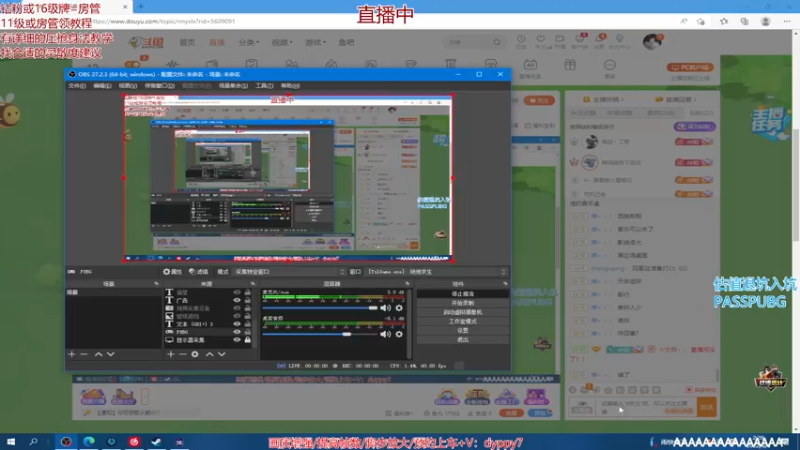Image resolution: width=800 pixels, height=450 pixels.
Task: Open source 滤镜 (Filters) button
Action: tap(198, 272)
